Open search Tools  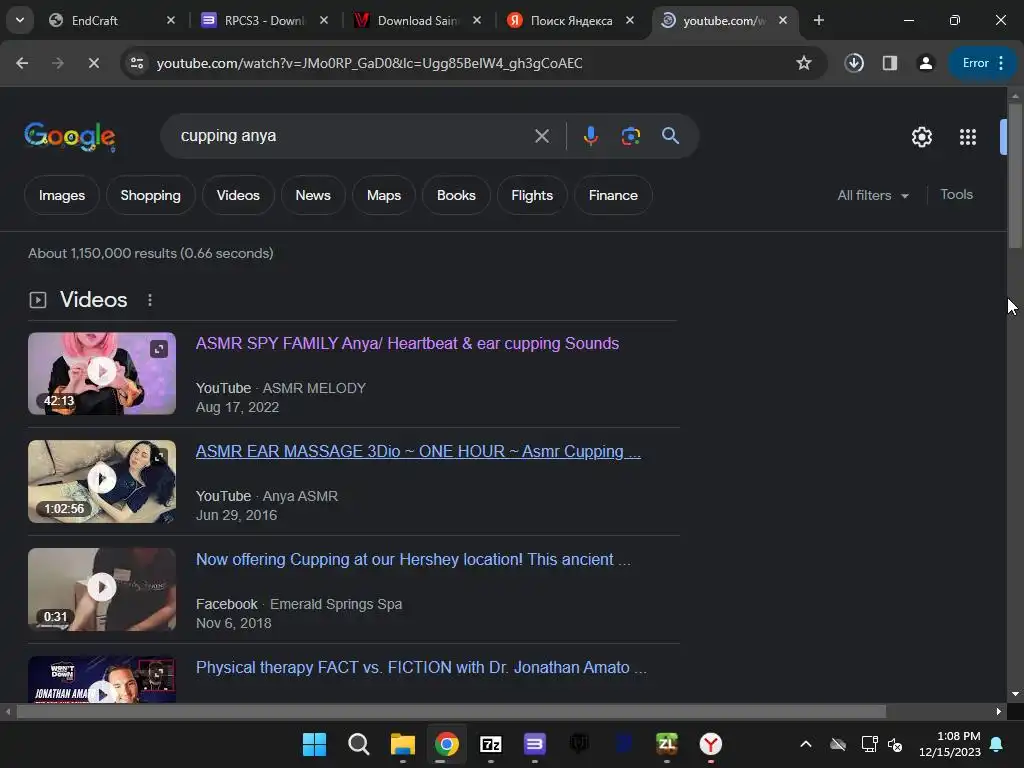(x=956, y=195)
